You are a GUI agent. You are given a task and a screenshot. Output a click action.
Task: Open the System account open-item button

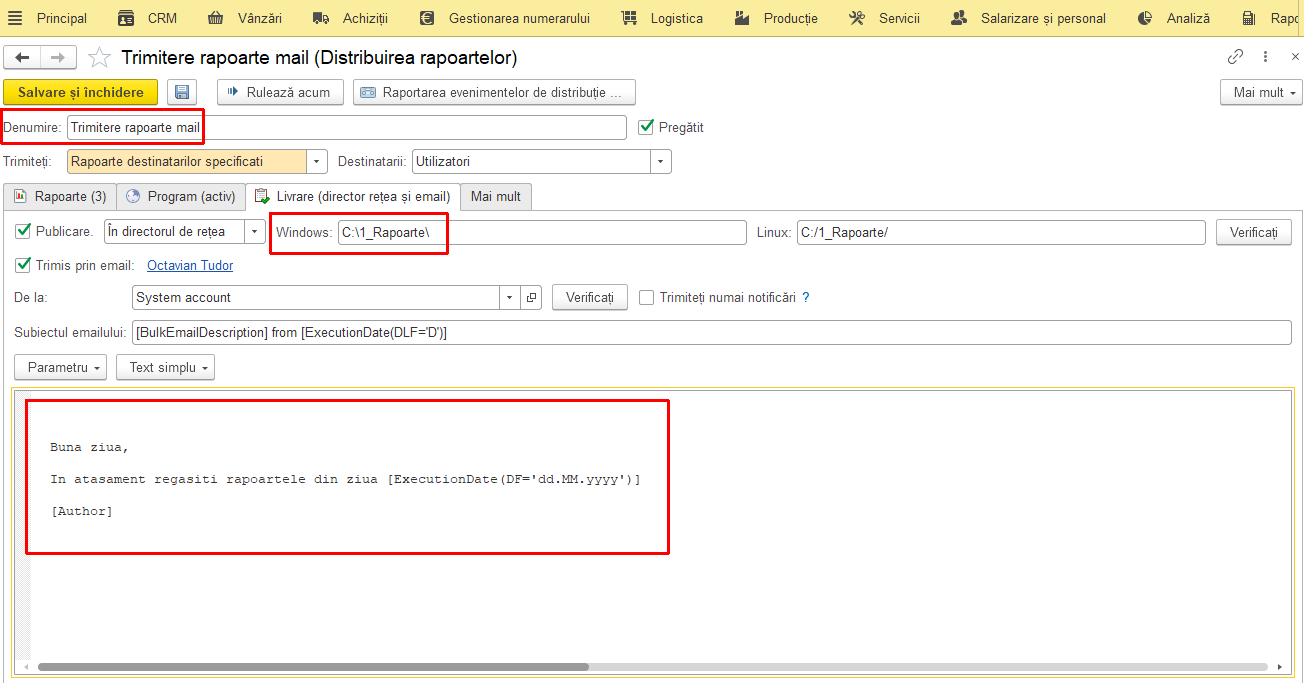click(x=532, y=297)
